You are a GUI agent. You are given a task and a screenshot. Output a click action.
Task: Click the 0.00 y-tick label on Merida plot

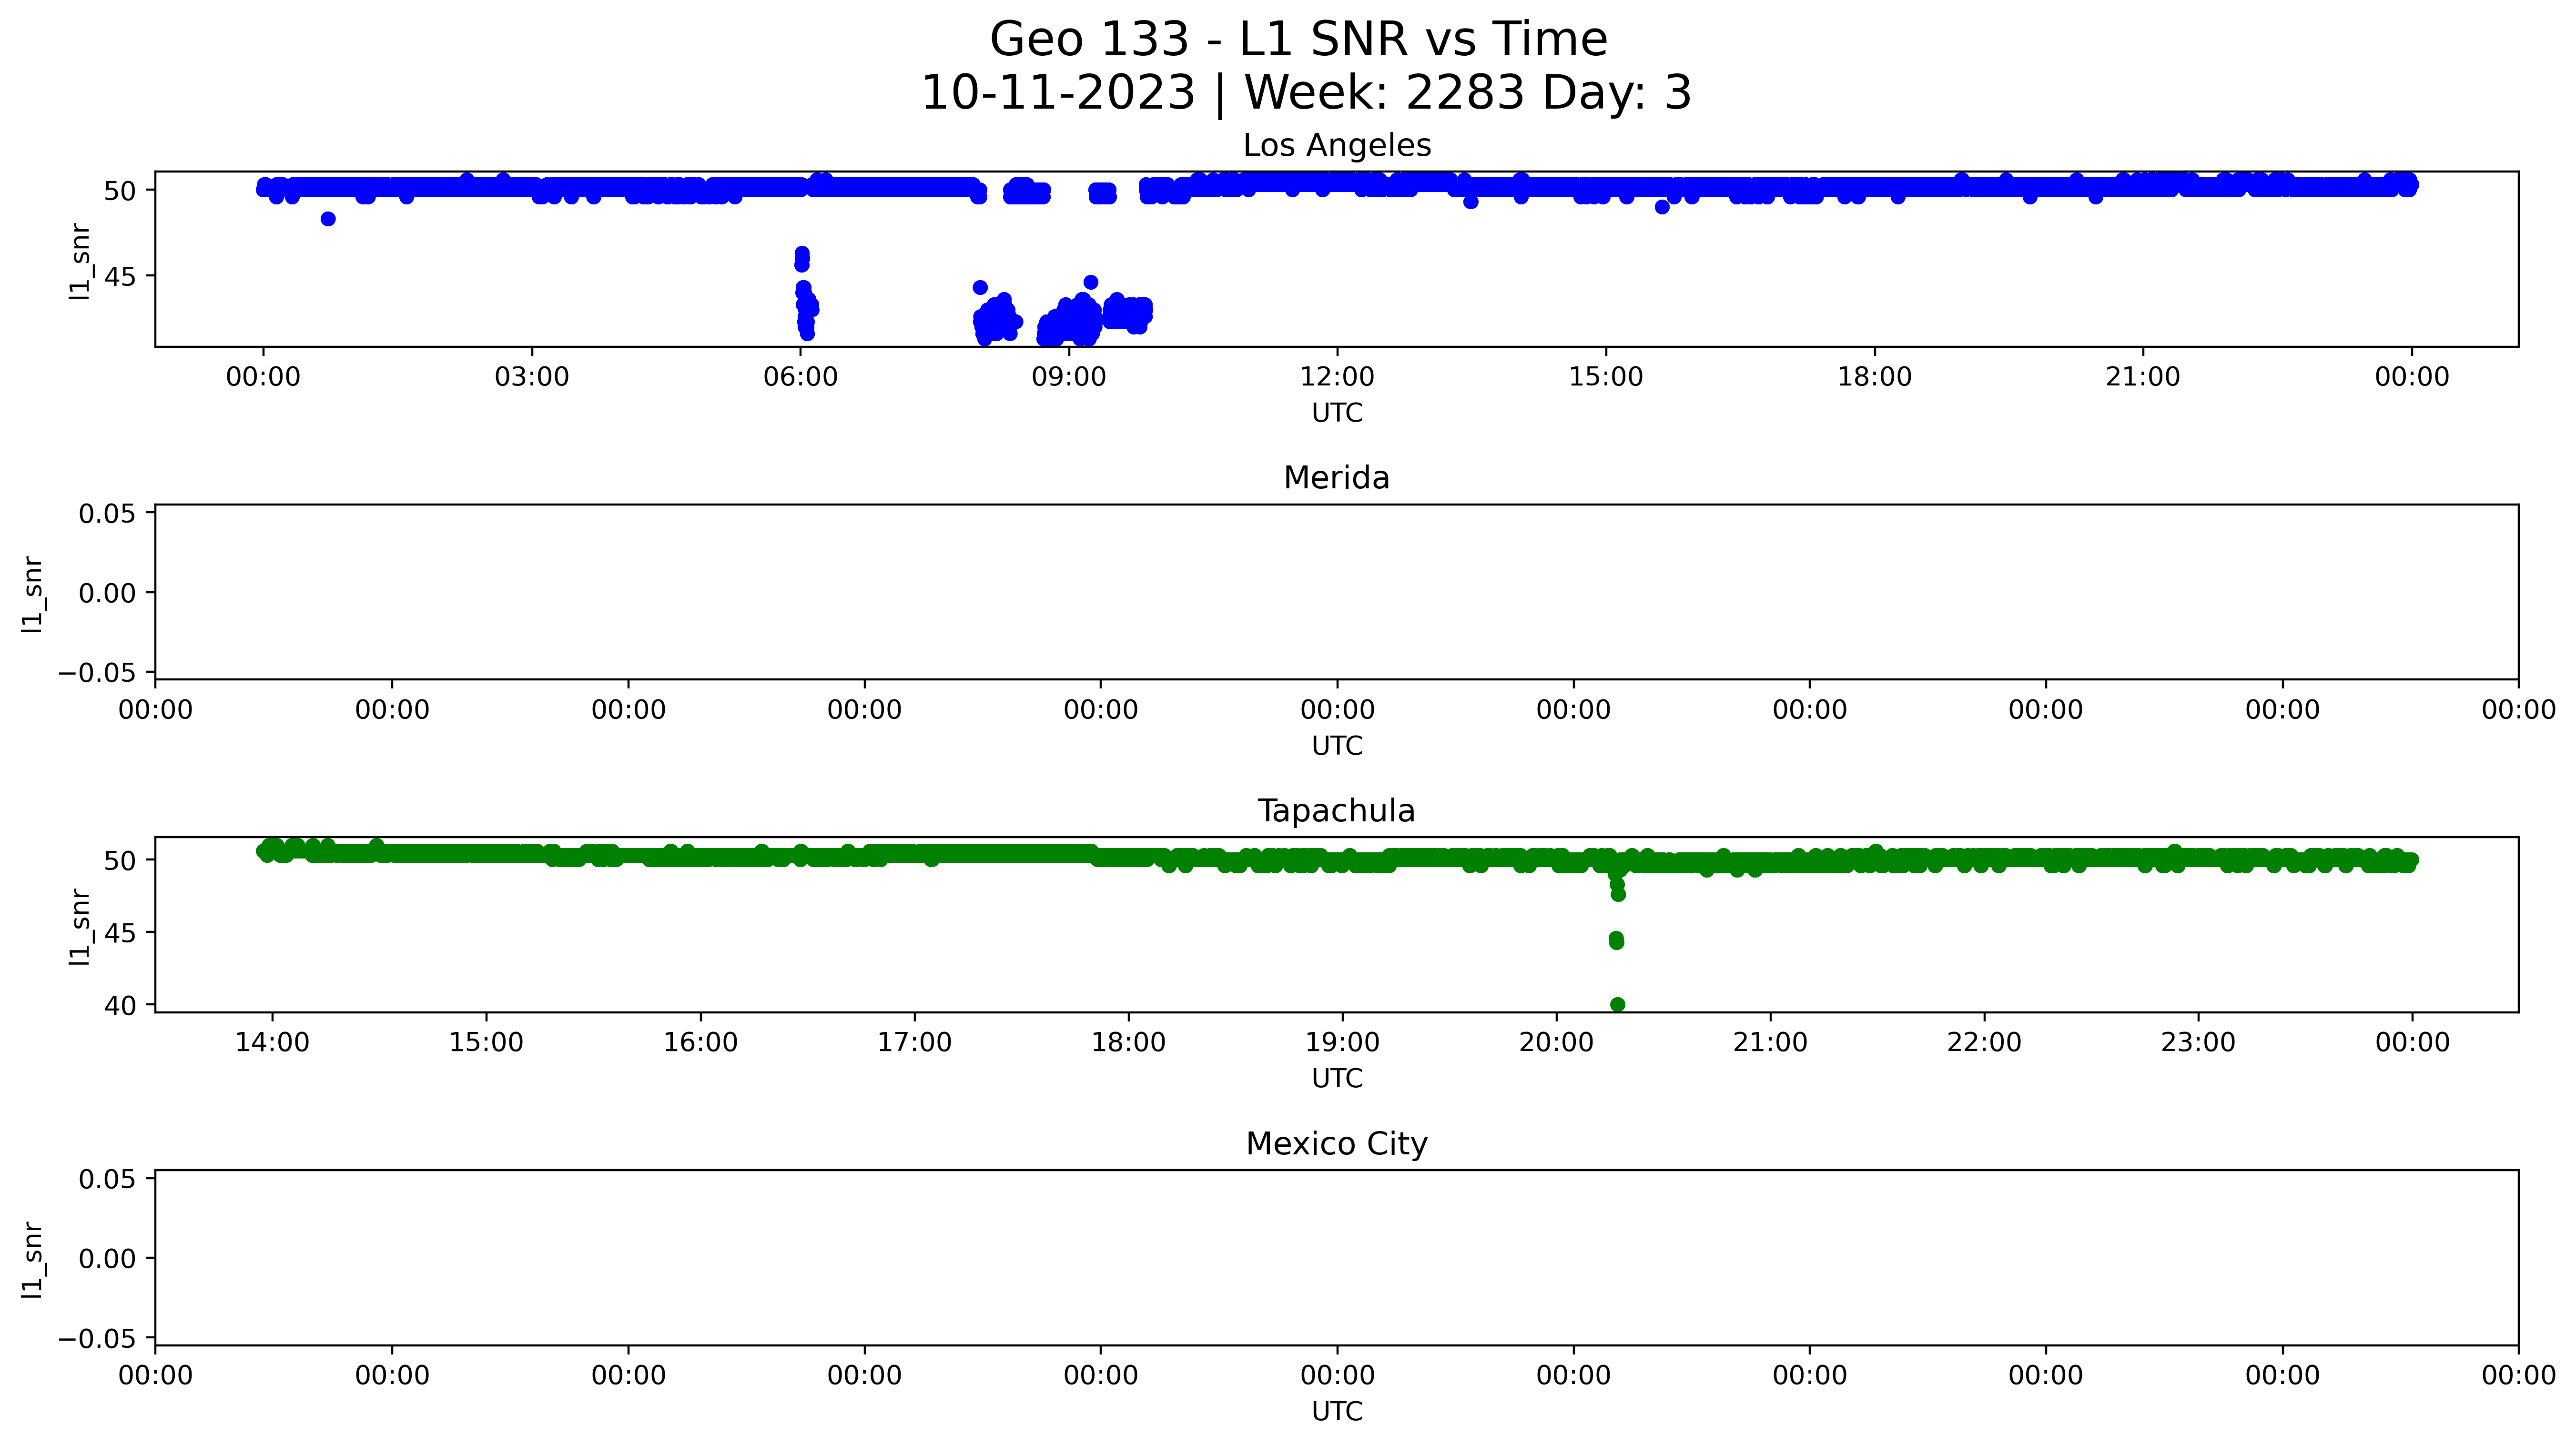pyautogui.click(x=108, y=594)
